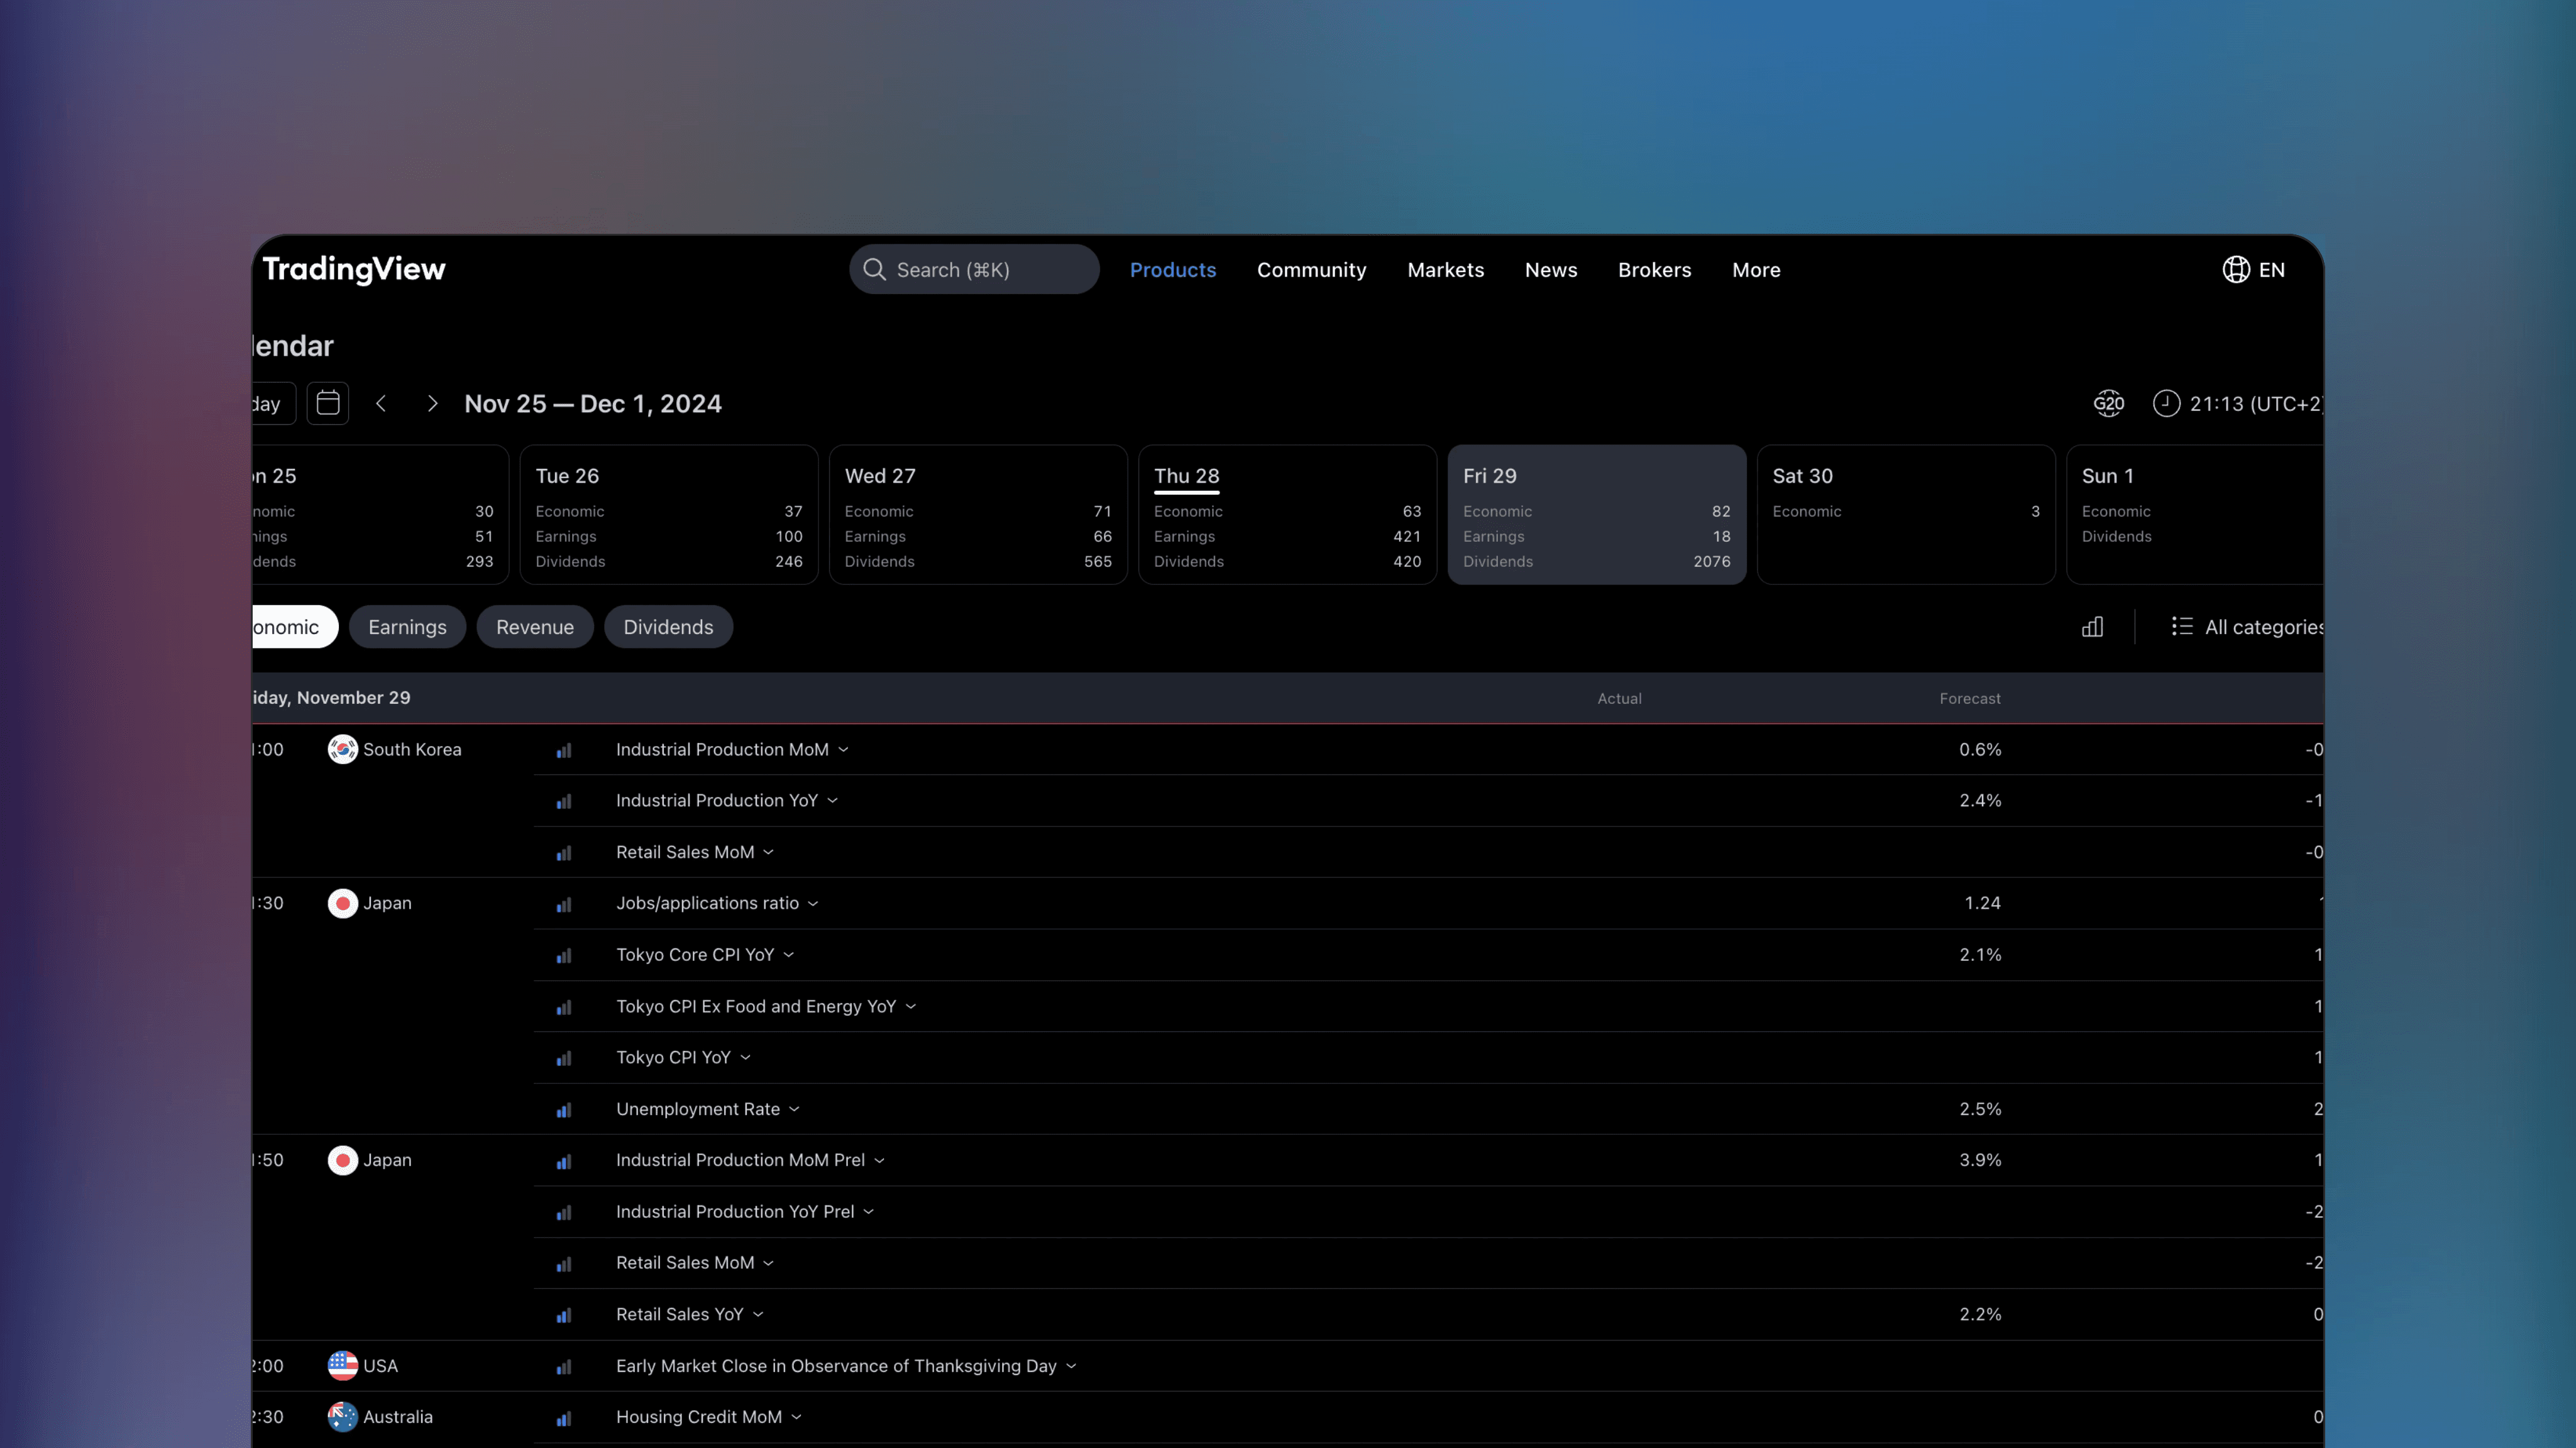
Task: Click the importance bars icon beside Tokyo CPI YoY
Action: coord(564,1058)
